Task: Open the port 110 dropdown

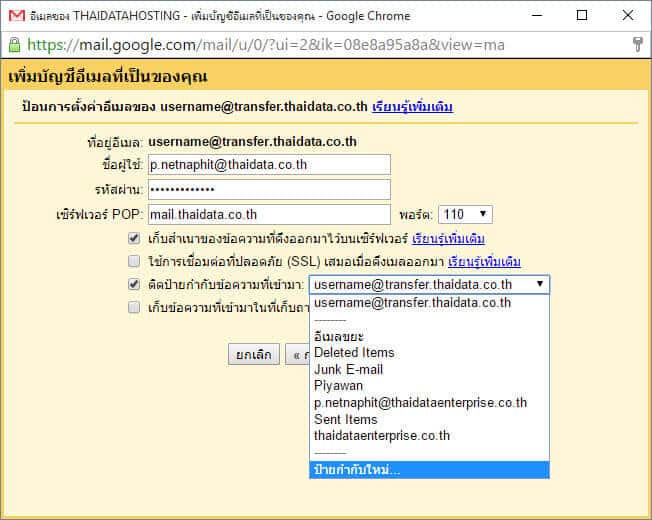Action: 465,214
